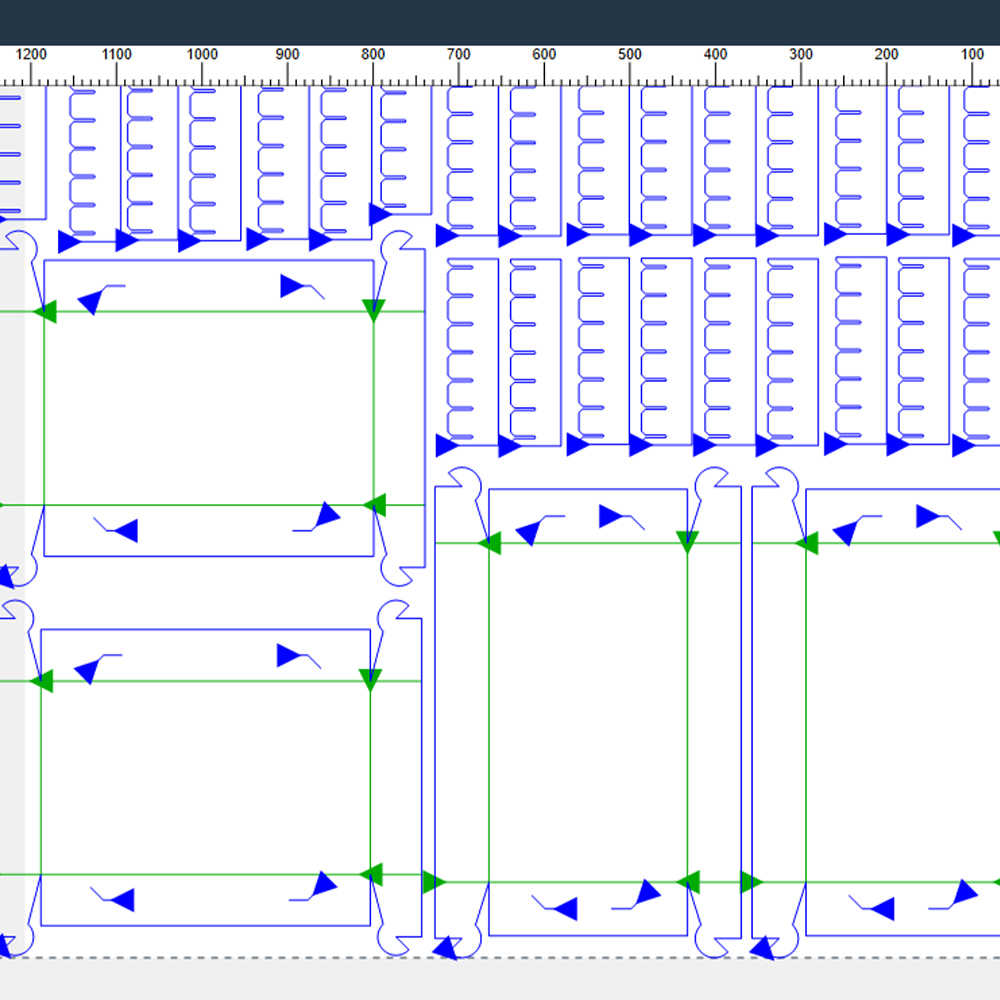Click the dark title bar above the ruler
1000x1000 pixels.
coord(500,22)
